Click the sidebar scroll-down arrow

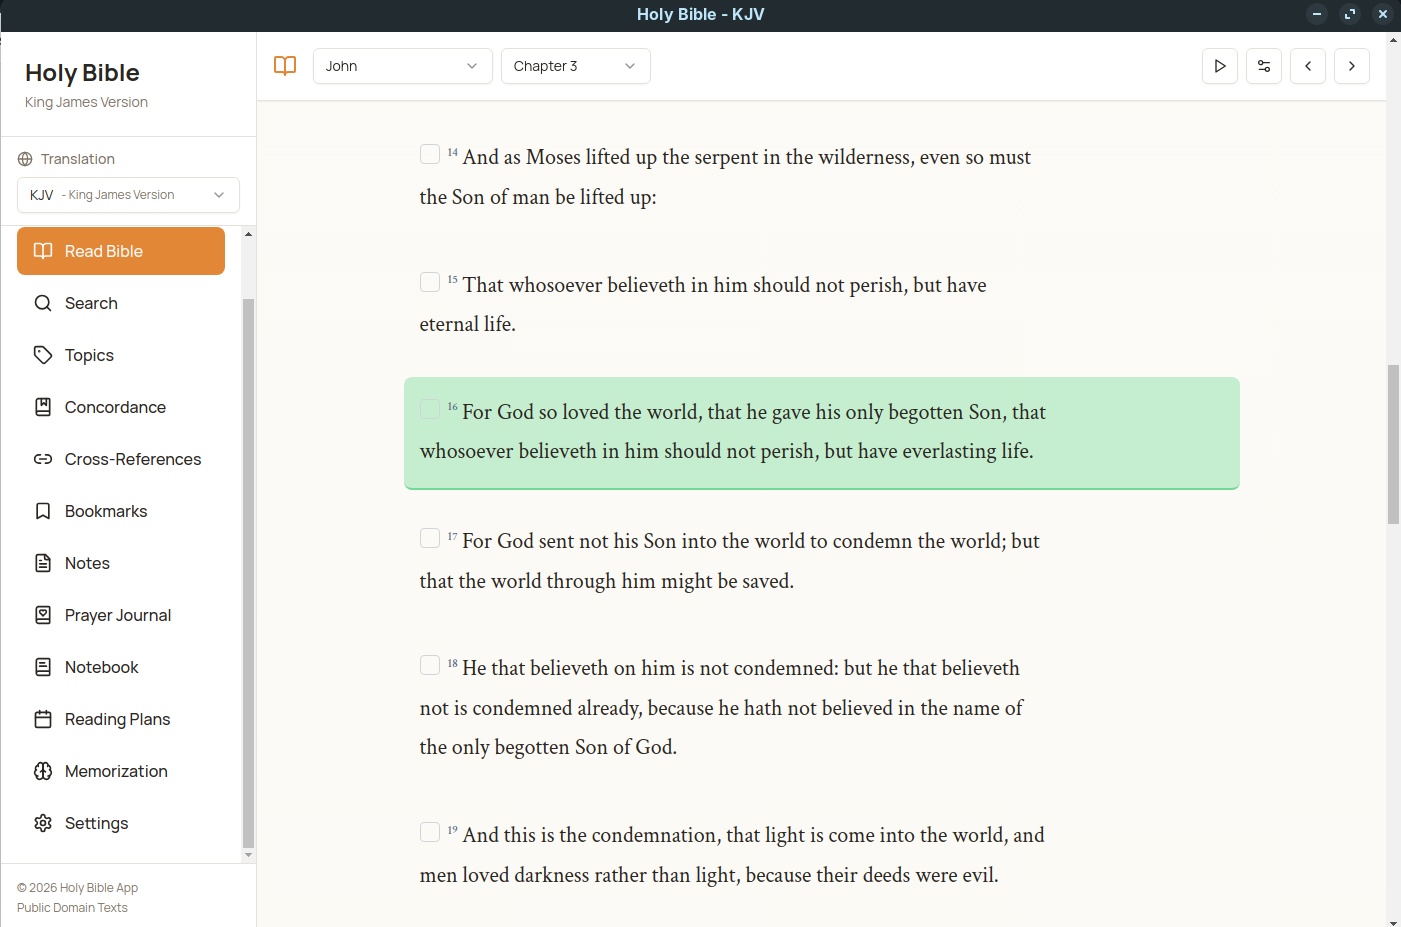click(248, 856)
